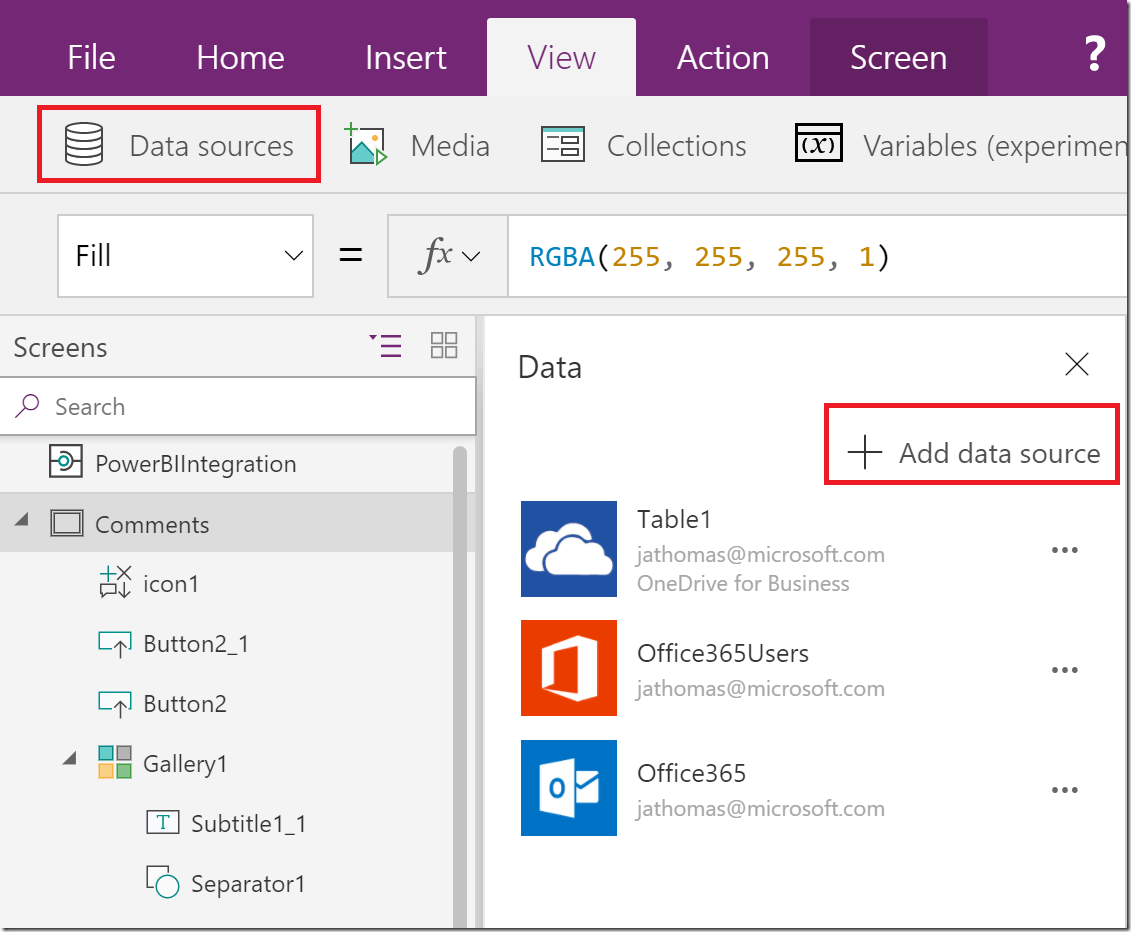Select Button2_1 in the tree
Viewport: 1131px width, 932px height.
[x=196, y=644]
